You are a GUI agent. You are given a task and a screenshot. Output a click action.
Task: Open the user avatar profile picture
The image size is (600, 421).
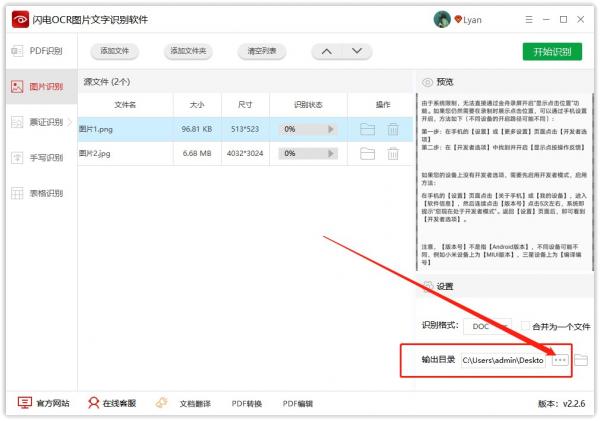[x=442, y=19]
